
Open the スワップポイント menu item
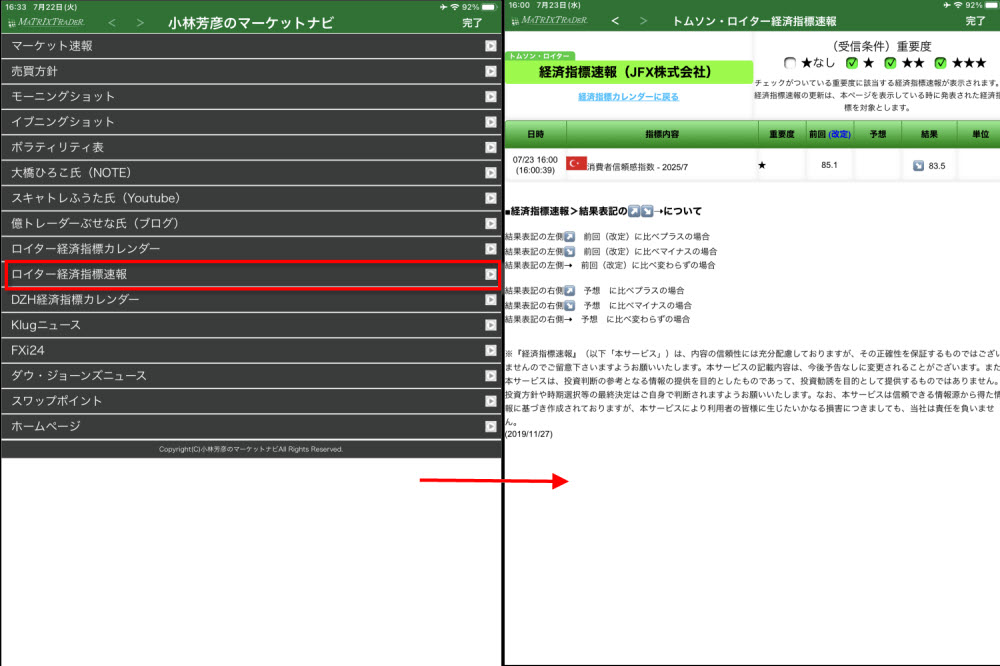pyautogui.click(x=251, y=401)
